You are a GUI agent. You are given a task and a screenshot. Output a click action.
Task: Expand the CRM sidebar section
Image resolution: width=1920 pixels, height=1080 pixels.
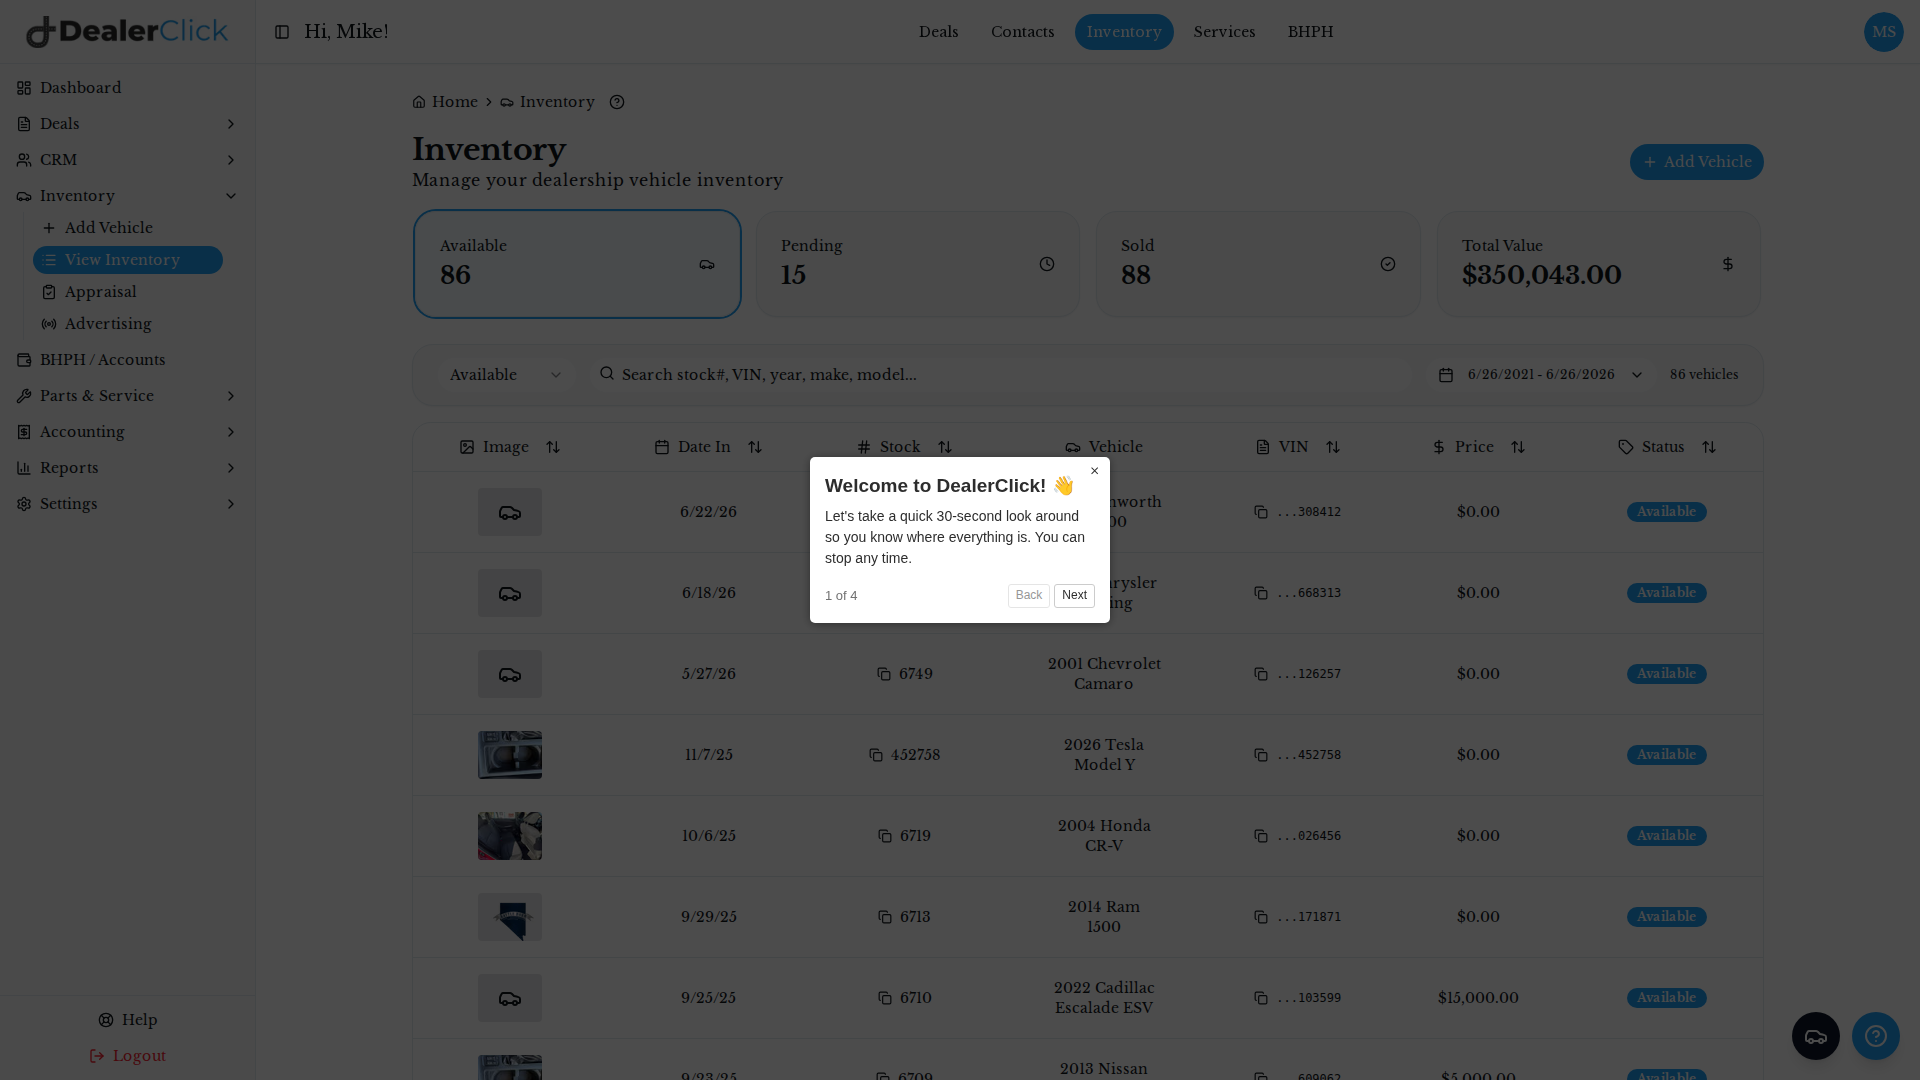[127, 160]
